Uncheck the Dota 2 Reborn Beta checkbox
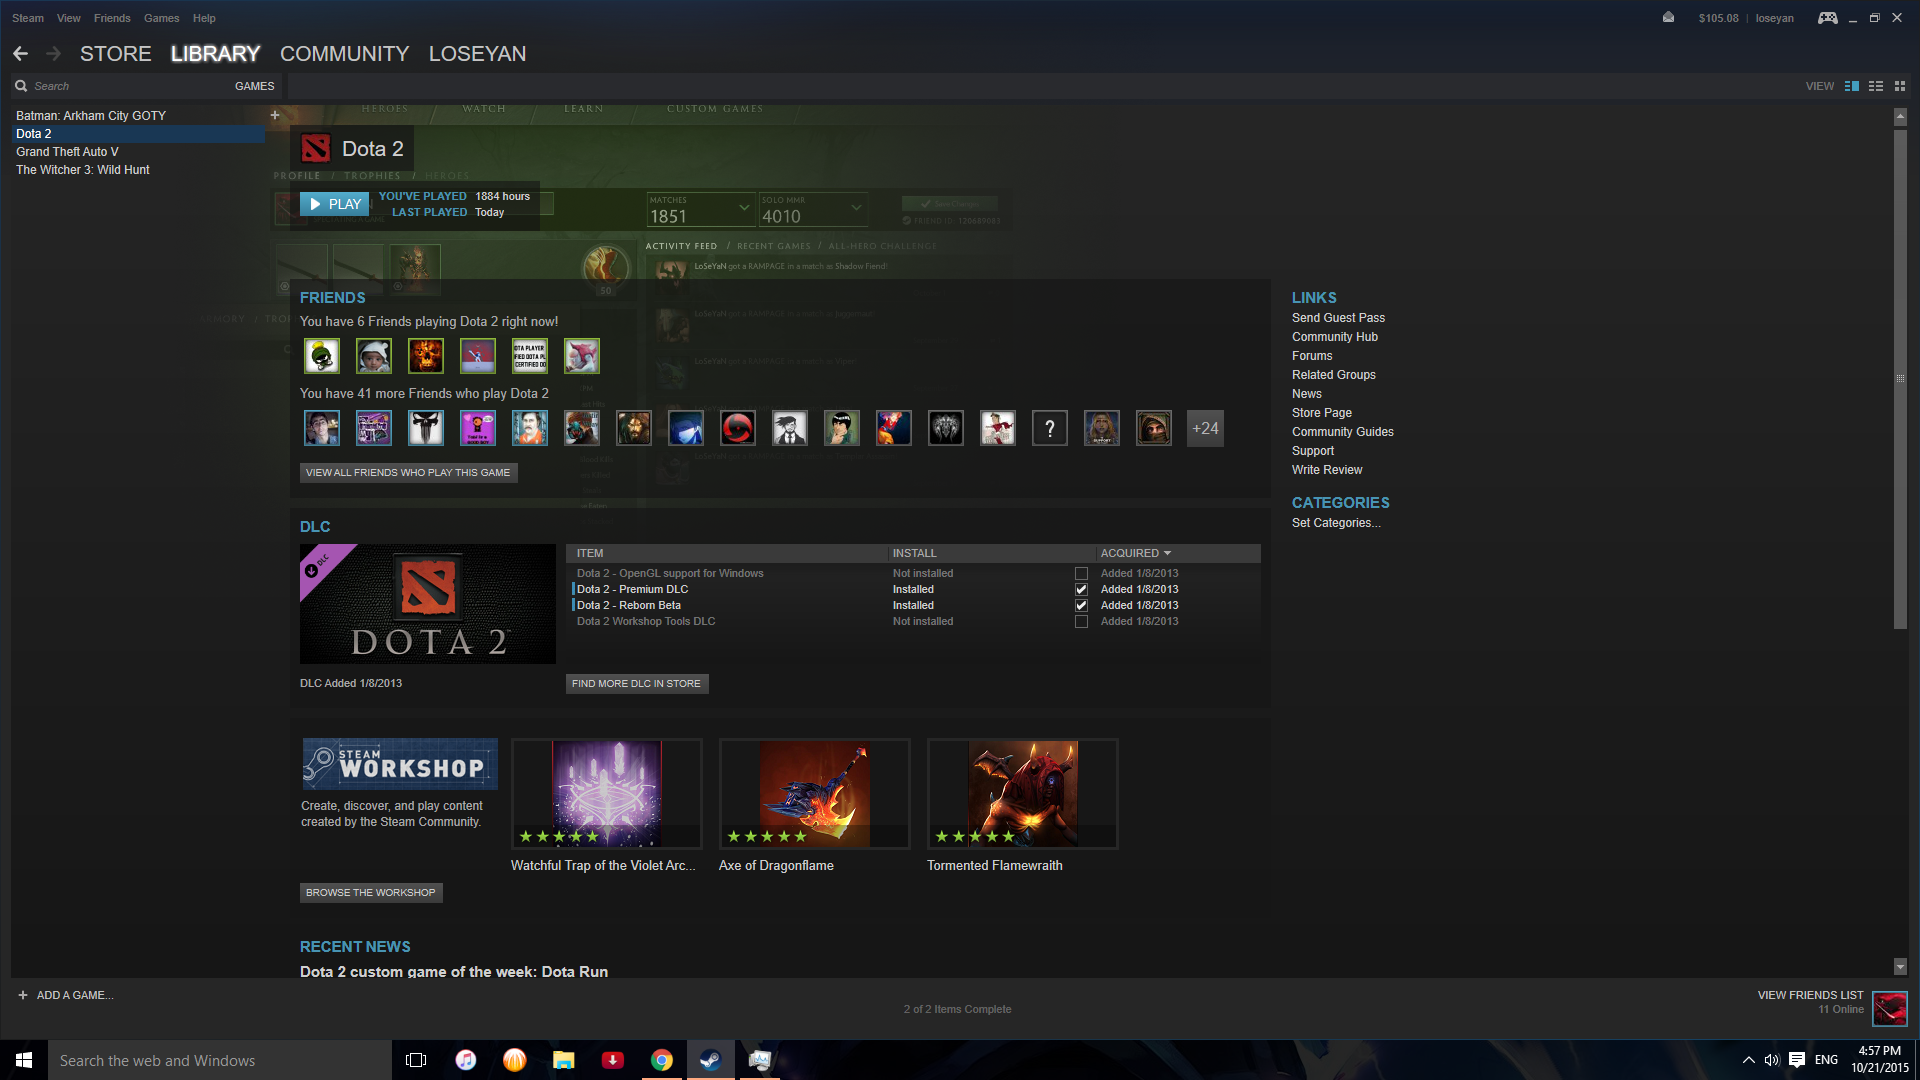 pos(1081,606)
